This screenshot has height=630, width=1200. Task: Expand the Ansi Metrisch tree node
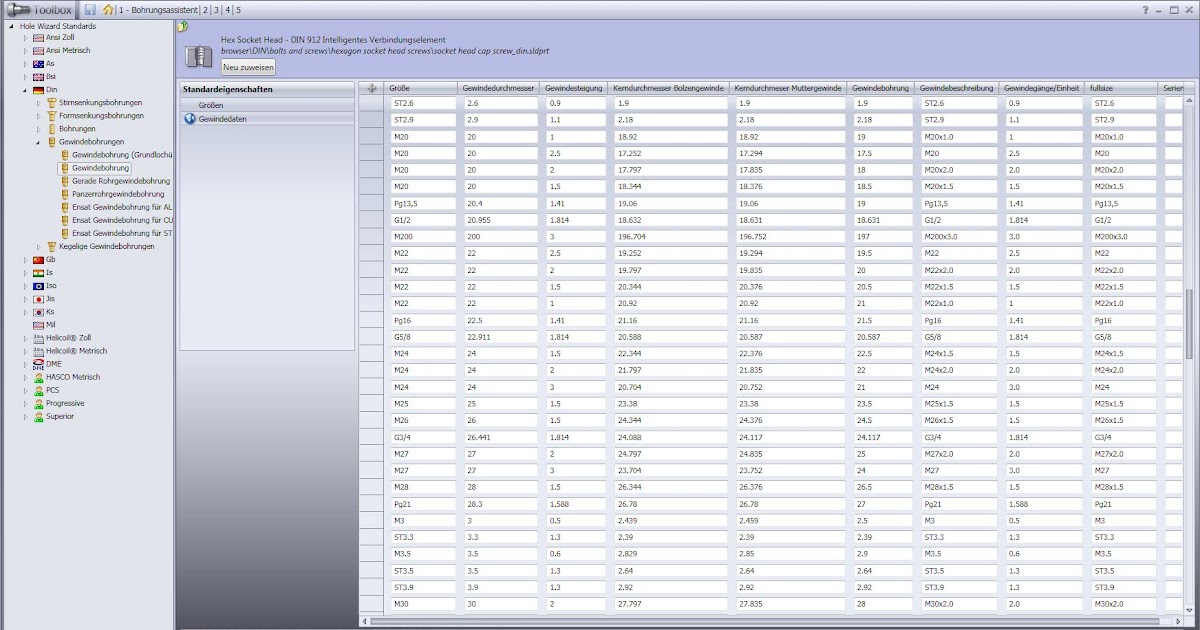pyautogui.click(x=26, y=51)
